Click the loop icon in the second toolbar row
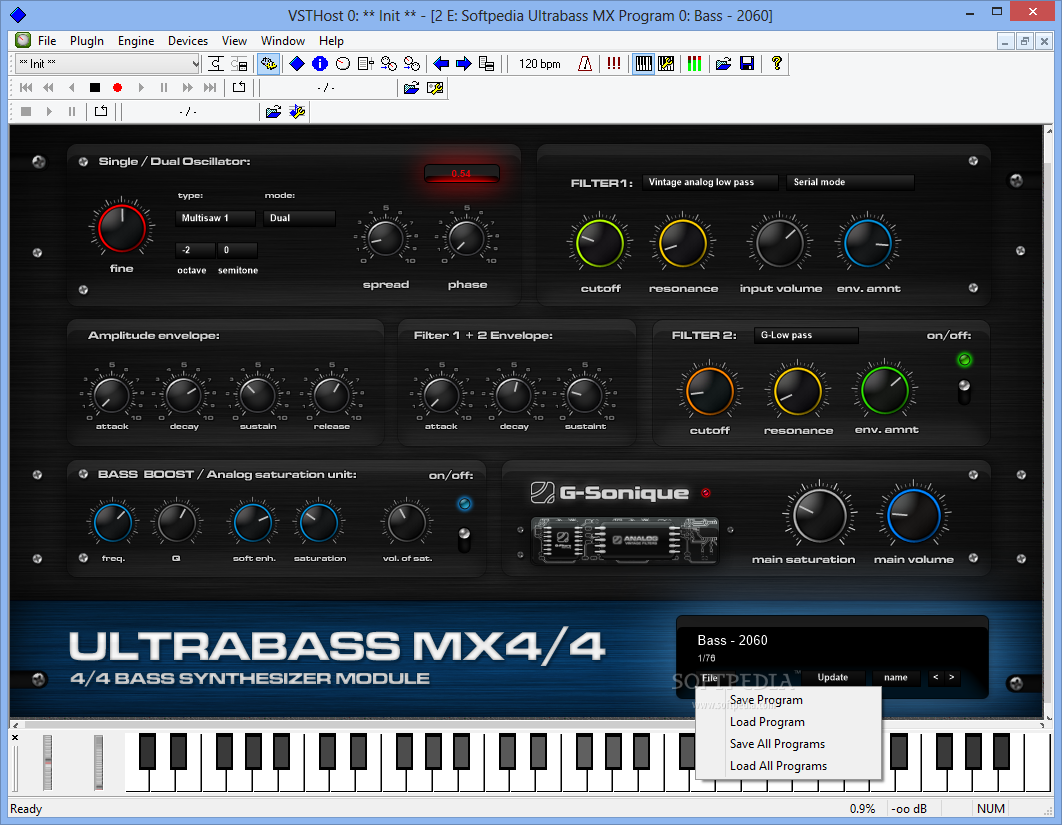1062x825 pixels. tap(239, 87)
